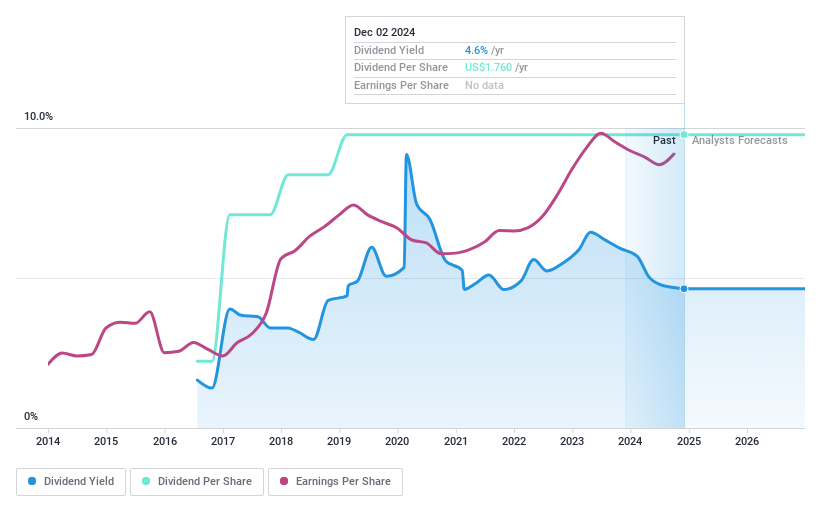821x508 pixels.
Task: Toggle the Dividend Yield legend button
Action: point(71,481)
